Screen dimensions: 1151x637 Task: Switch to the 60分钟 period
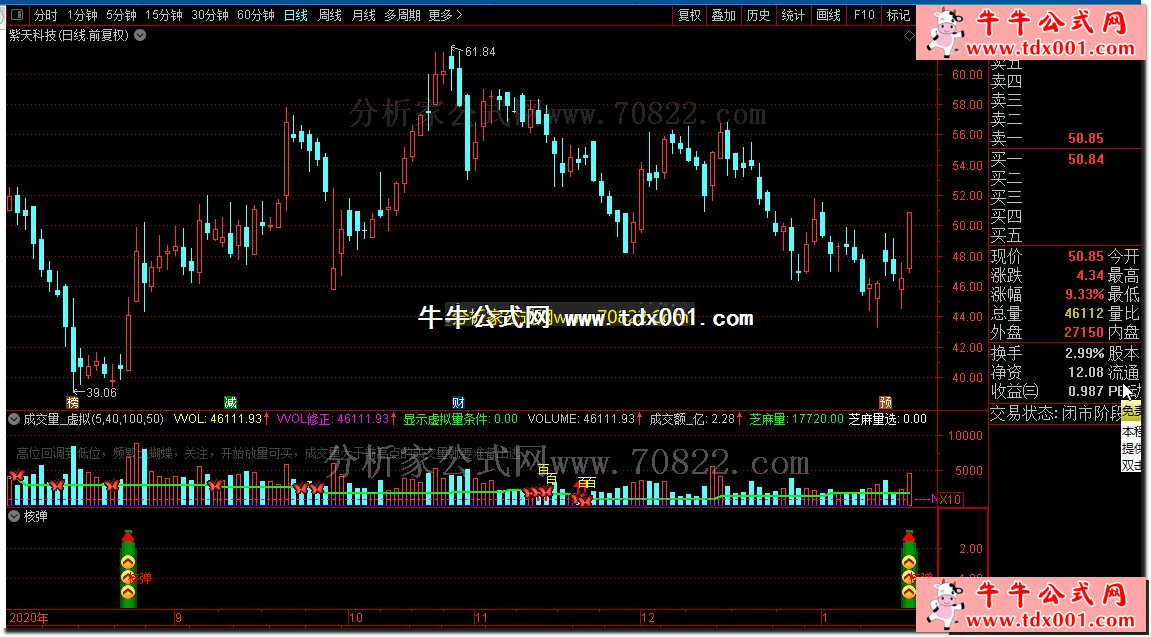(256, 15)
